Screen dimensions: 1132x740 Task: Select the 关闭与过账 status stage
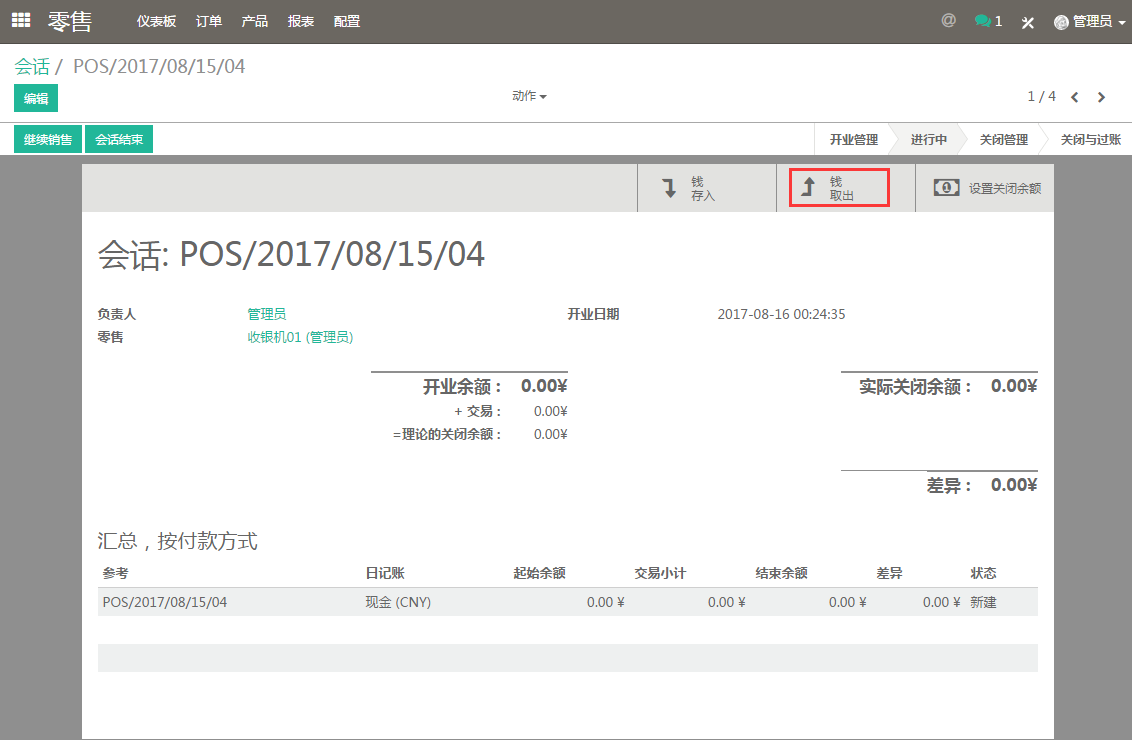(x=1090, y=140)
